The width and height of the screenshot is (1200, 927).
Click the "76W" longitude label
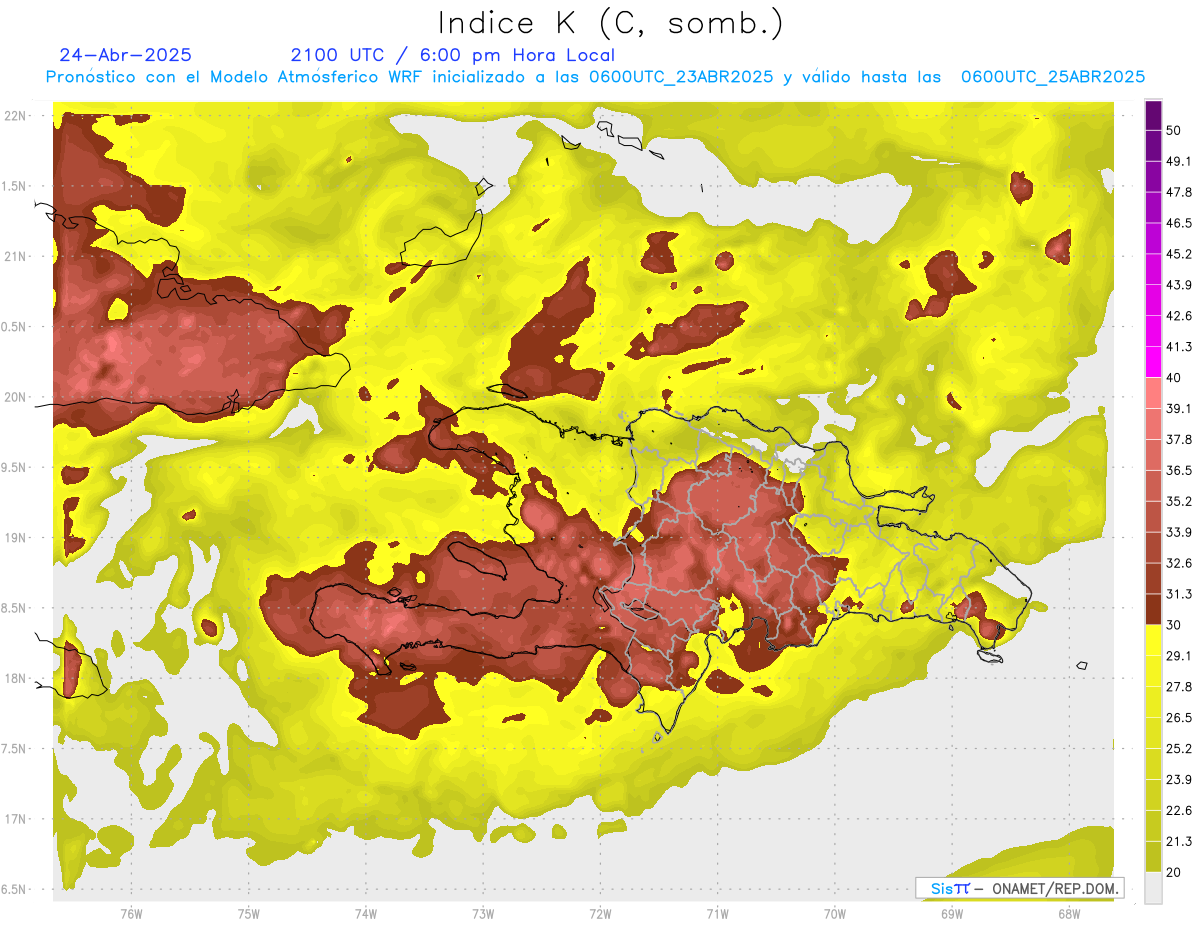coord(131,914)
